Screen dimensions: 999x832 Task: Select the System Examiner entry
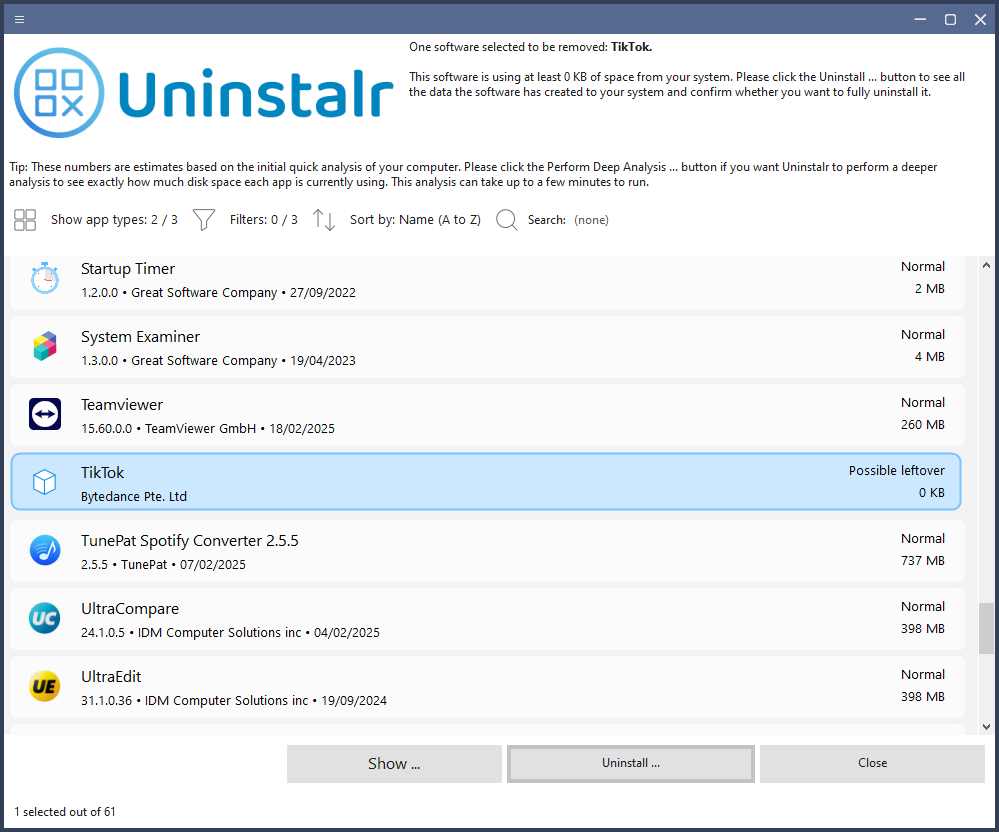coord(487,347)
